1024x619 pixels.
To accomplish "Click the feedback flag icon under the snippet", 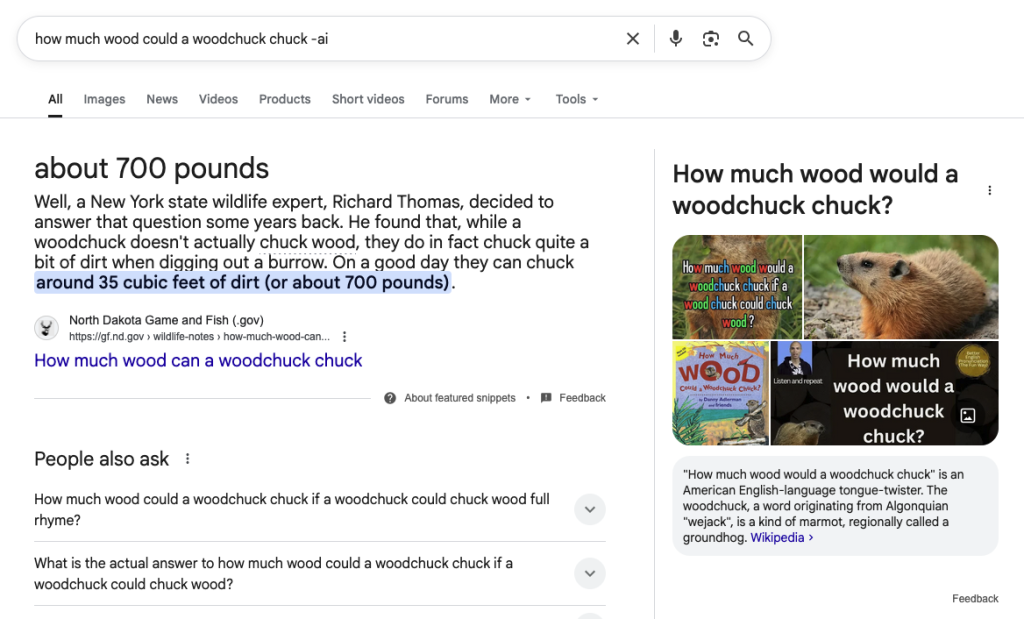I will point(546,398).
